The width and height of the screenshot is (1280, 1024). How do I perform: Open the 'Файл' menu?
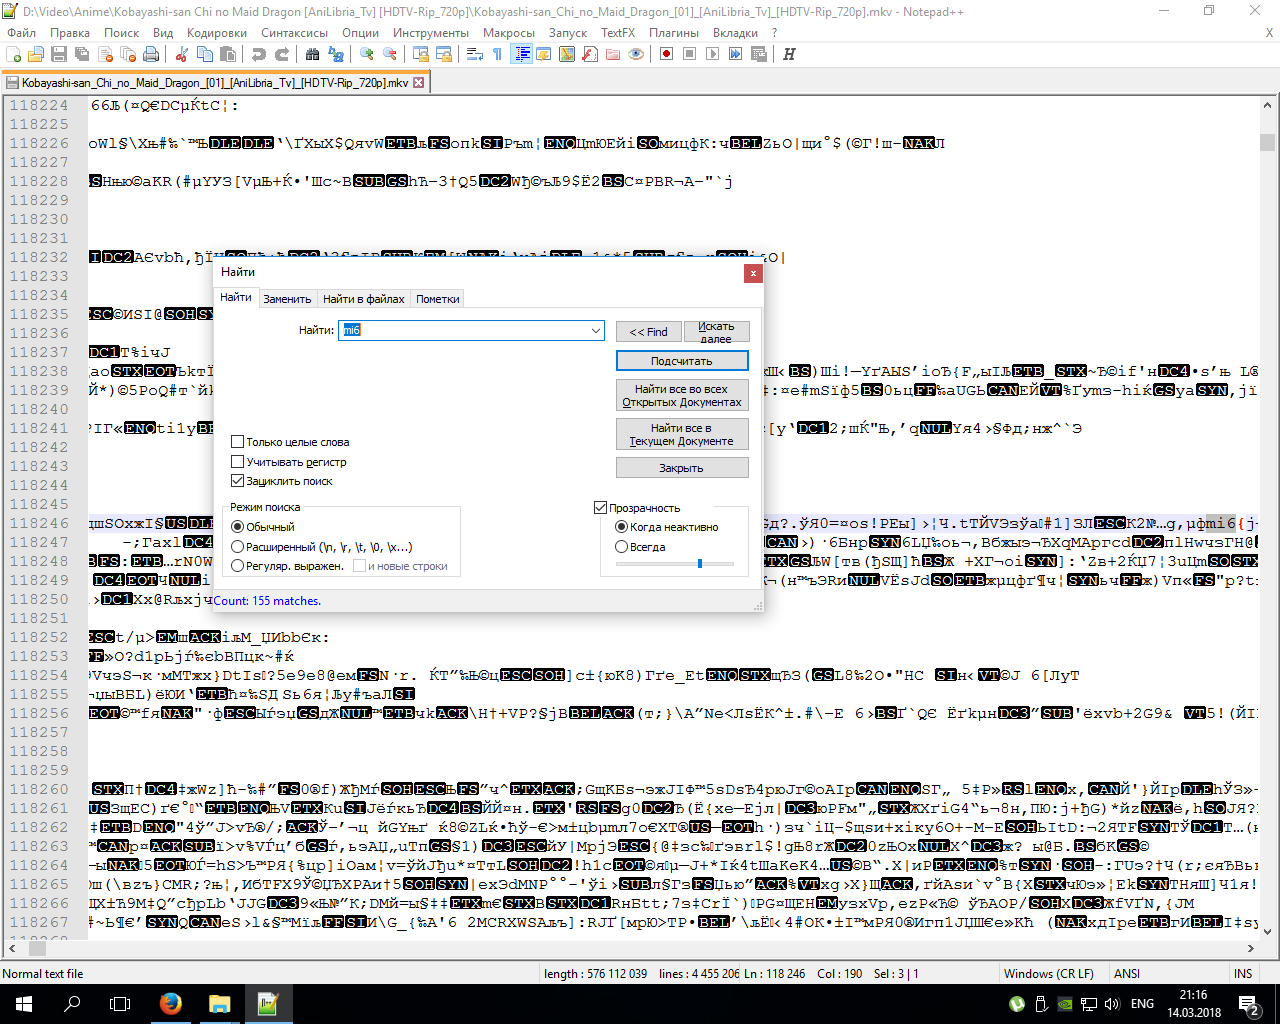pyautogui.click(x=21, y=33)
